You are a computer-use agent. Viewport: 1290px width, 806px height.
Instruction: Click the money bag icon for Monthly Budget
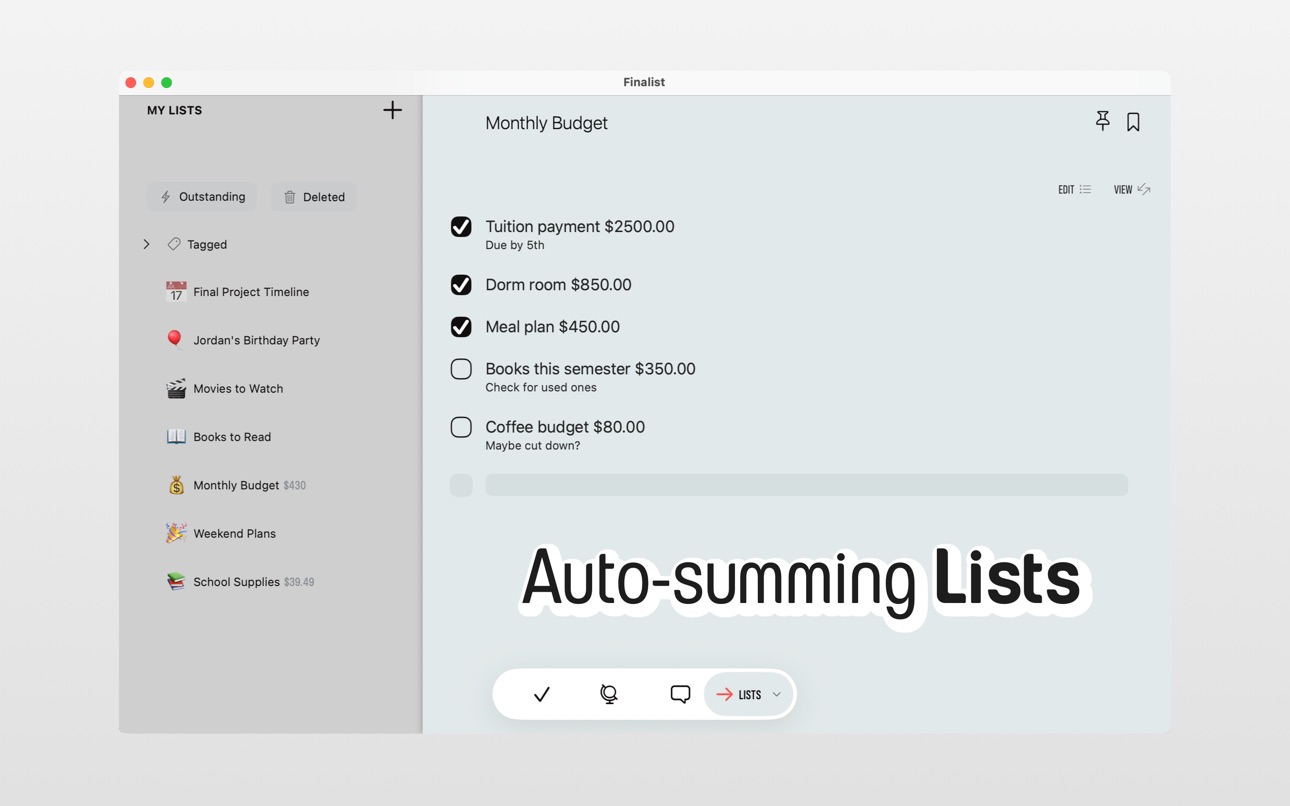(x=176, y=485)
